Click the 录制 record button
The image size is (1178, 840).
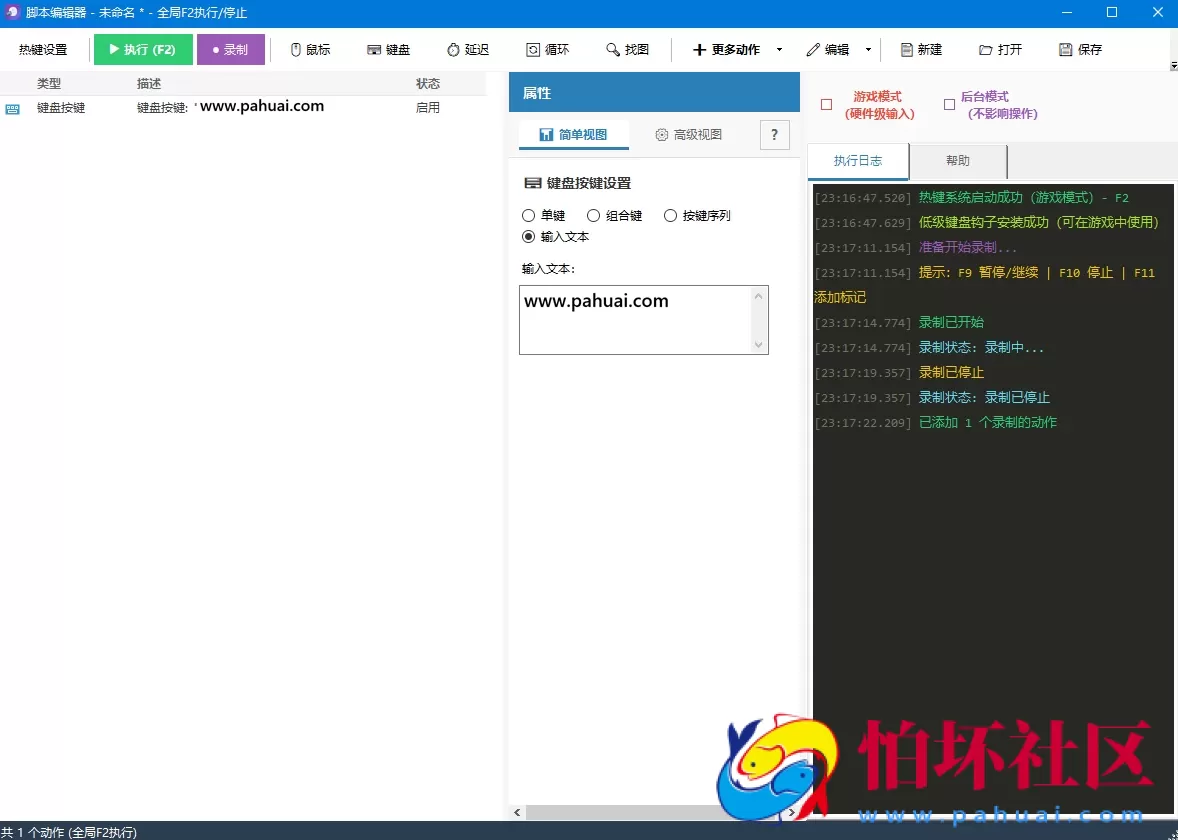click(231, 48)
